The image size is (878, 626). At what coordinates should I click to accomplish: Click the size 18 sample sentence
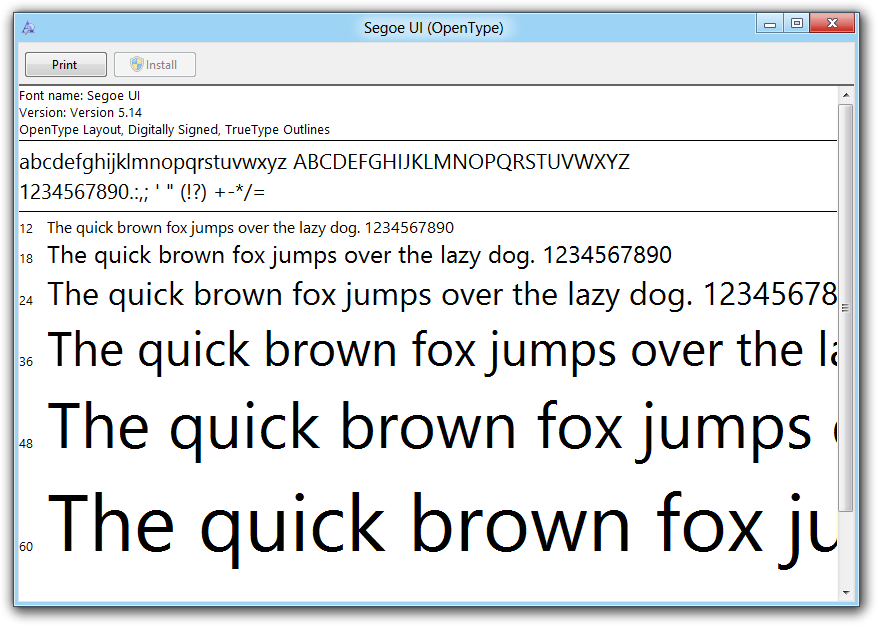click(359, 256)
